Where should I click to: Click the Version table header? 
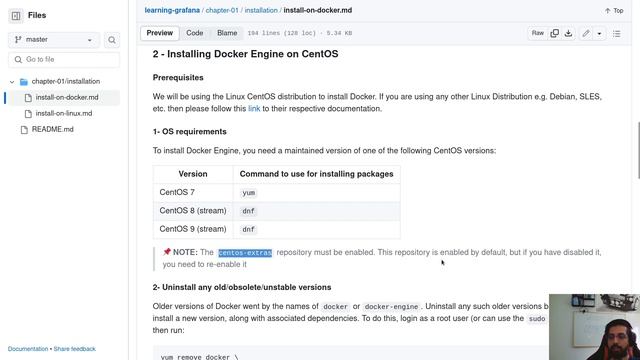[193, 174]
